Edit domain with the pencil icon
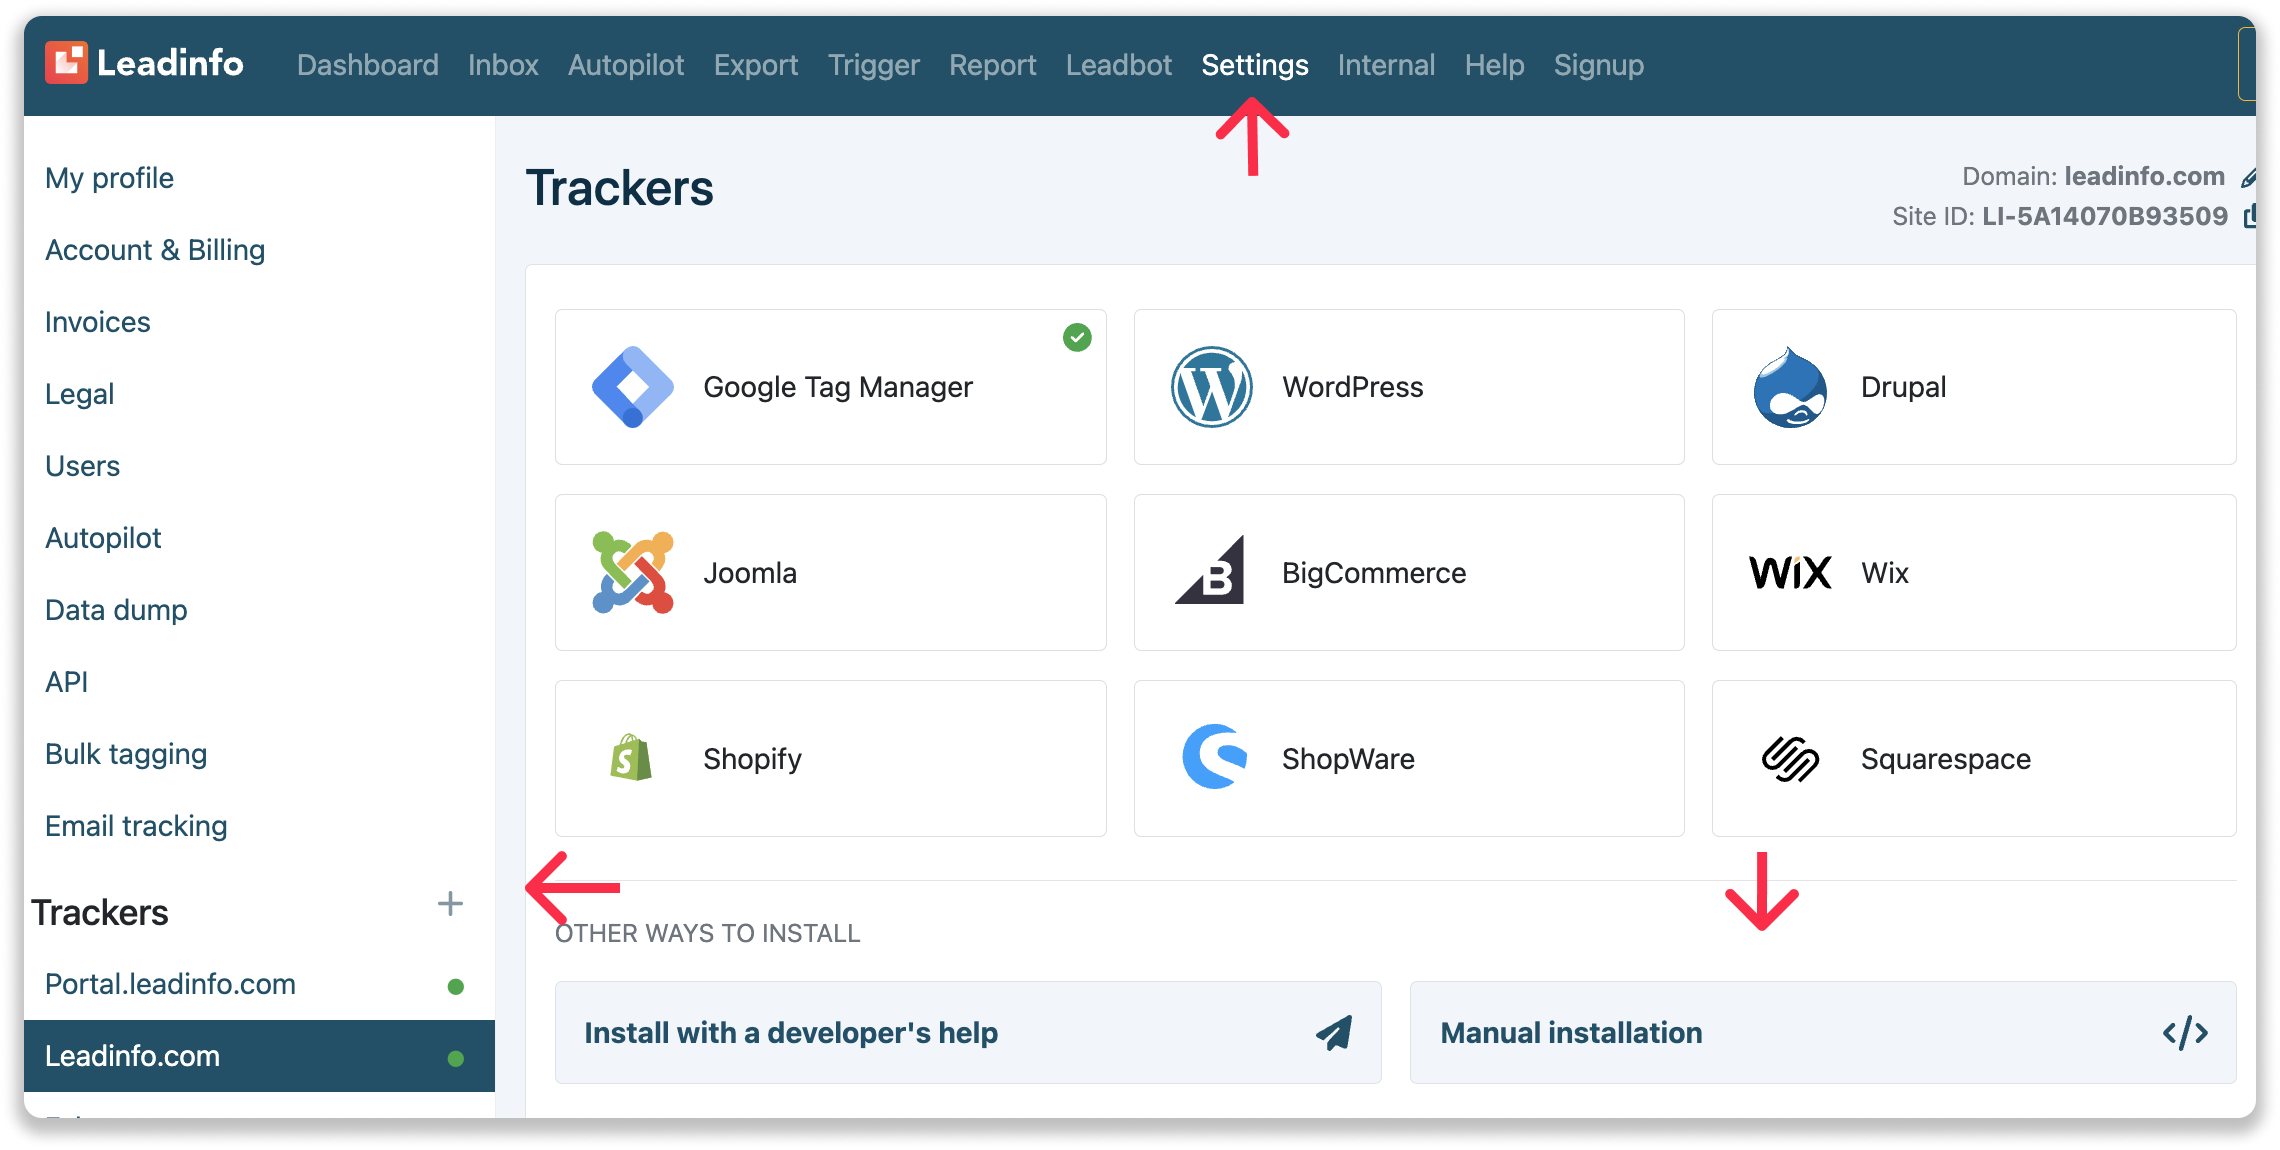This screenshot has height=1150, width=2280. click(x=2248, y=178)
